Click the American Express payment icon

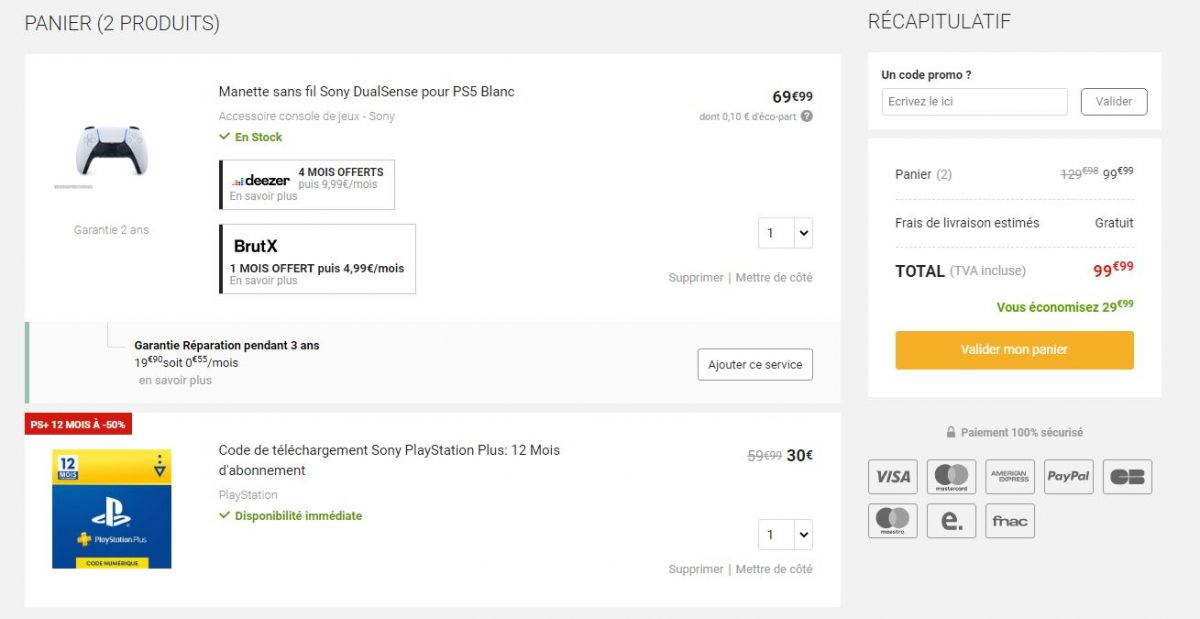tap(1010, 477)
